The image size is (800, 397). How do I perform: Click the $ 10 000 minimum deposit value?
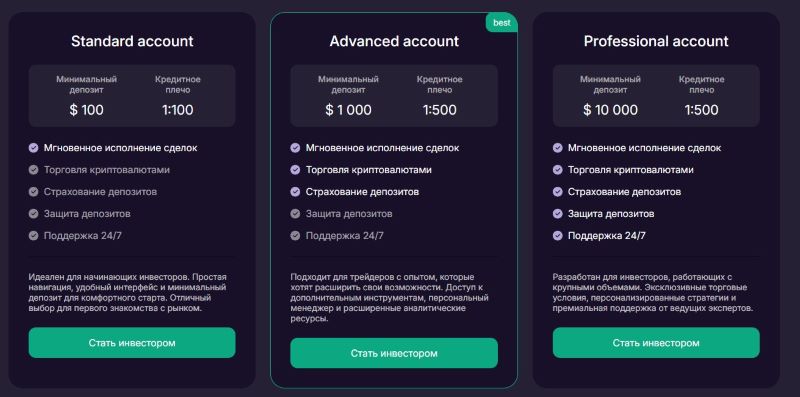pyautogui.click(x=610, y=110)
